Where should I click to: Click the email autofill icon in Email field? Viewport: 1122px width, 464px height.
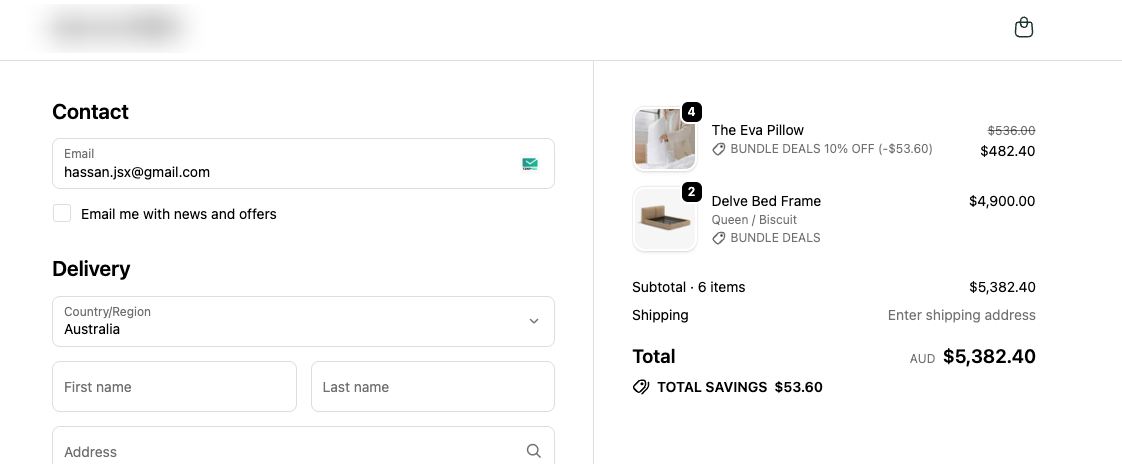[x=530, y=164]
